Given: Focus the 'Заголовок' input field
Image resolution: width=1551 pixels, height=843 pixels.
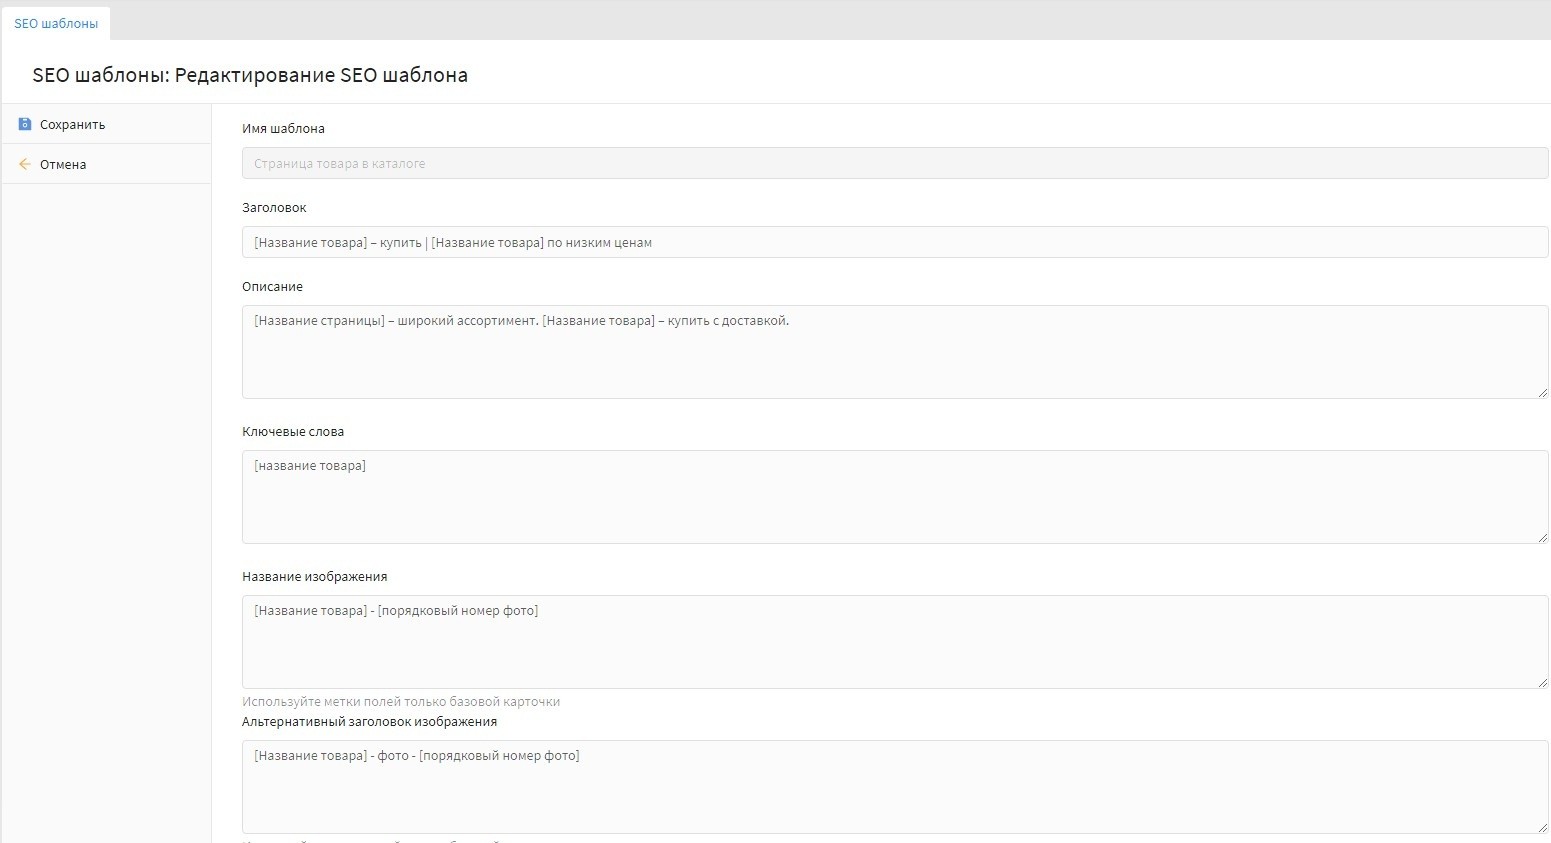Looking at the screenshot, I should pyautogui.click(x=894, y=242).
